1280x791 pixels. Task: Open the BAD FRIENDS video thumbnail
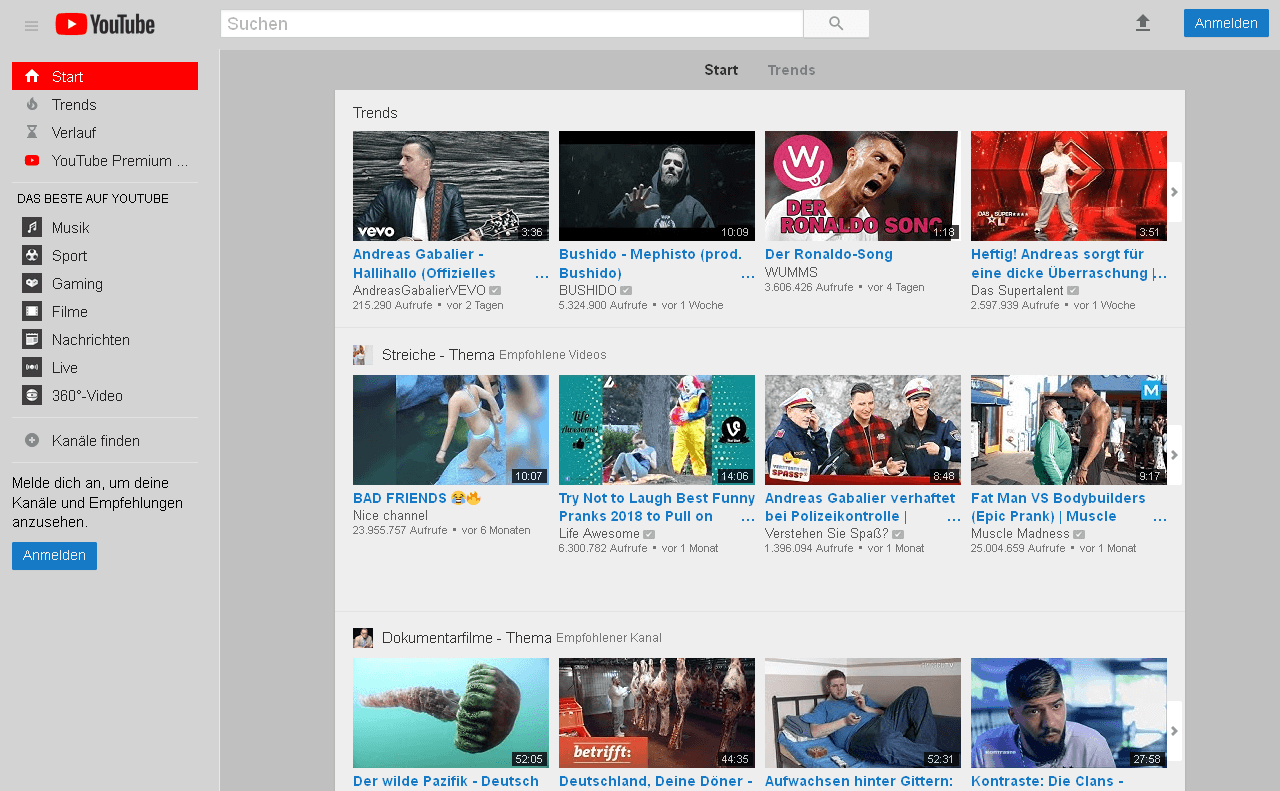(451, 430)
